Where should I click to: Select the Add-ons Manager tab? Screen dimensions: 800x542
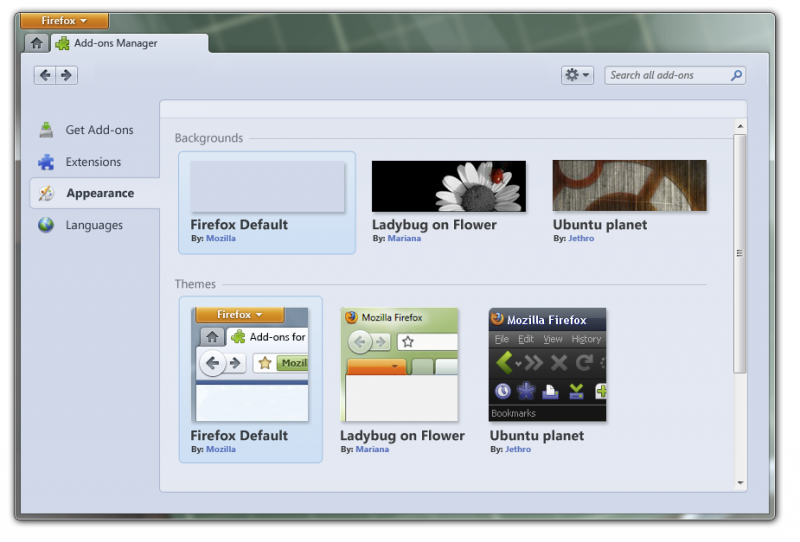point(130,43)
